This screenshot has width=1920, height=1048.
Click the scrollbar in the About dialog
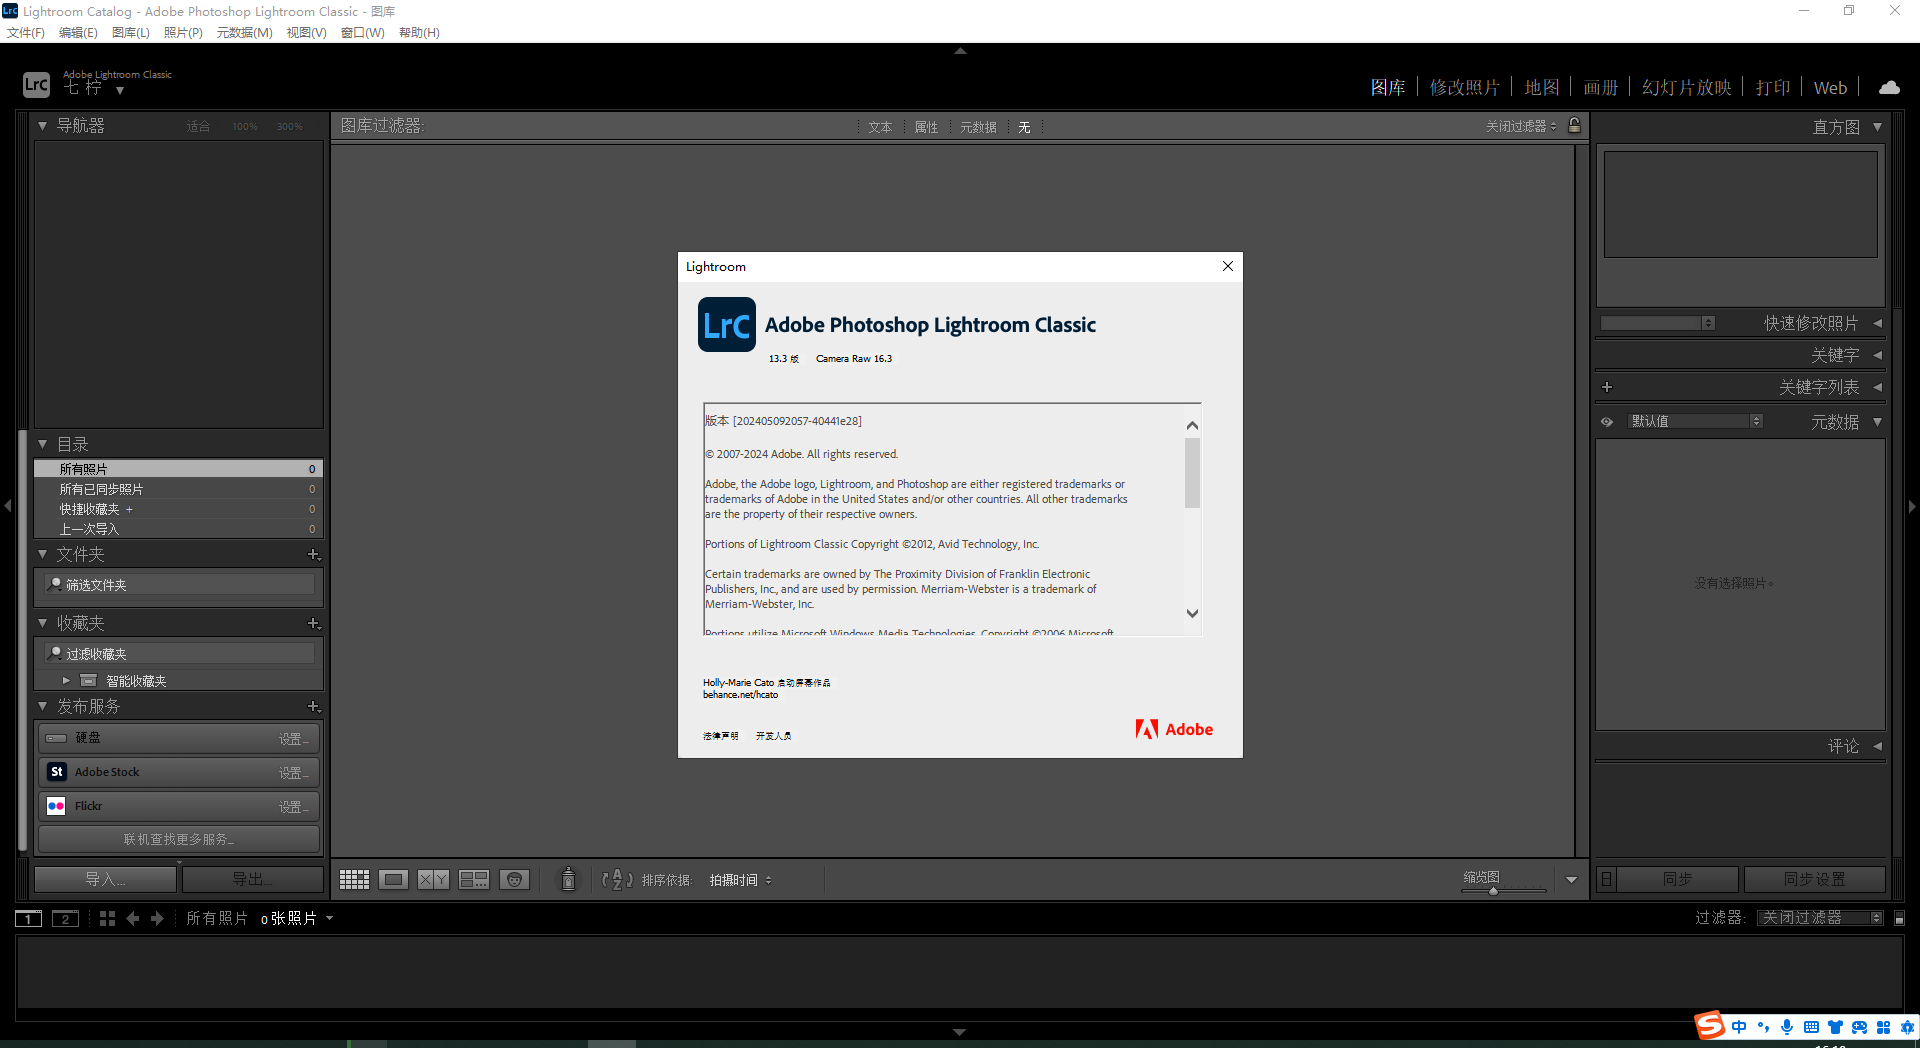click(x=1191, y=475)
